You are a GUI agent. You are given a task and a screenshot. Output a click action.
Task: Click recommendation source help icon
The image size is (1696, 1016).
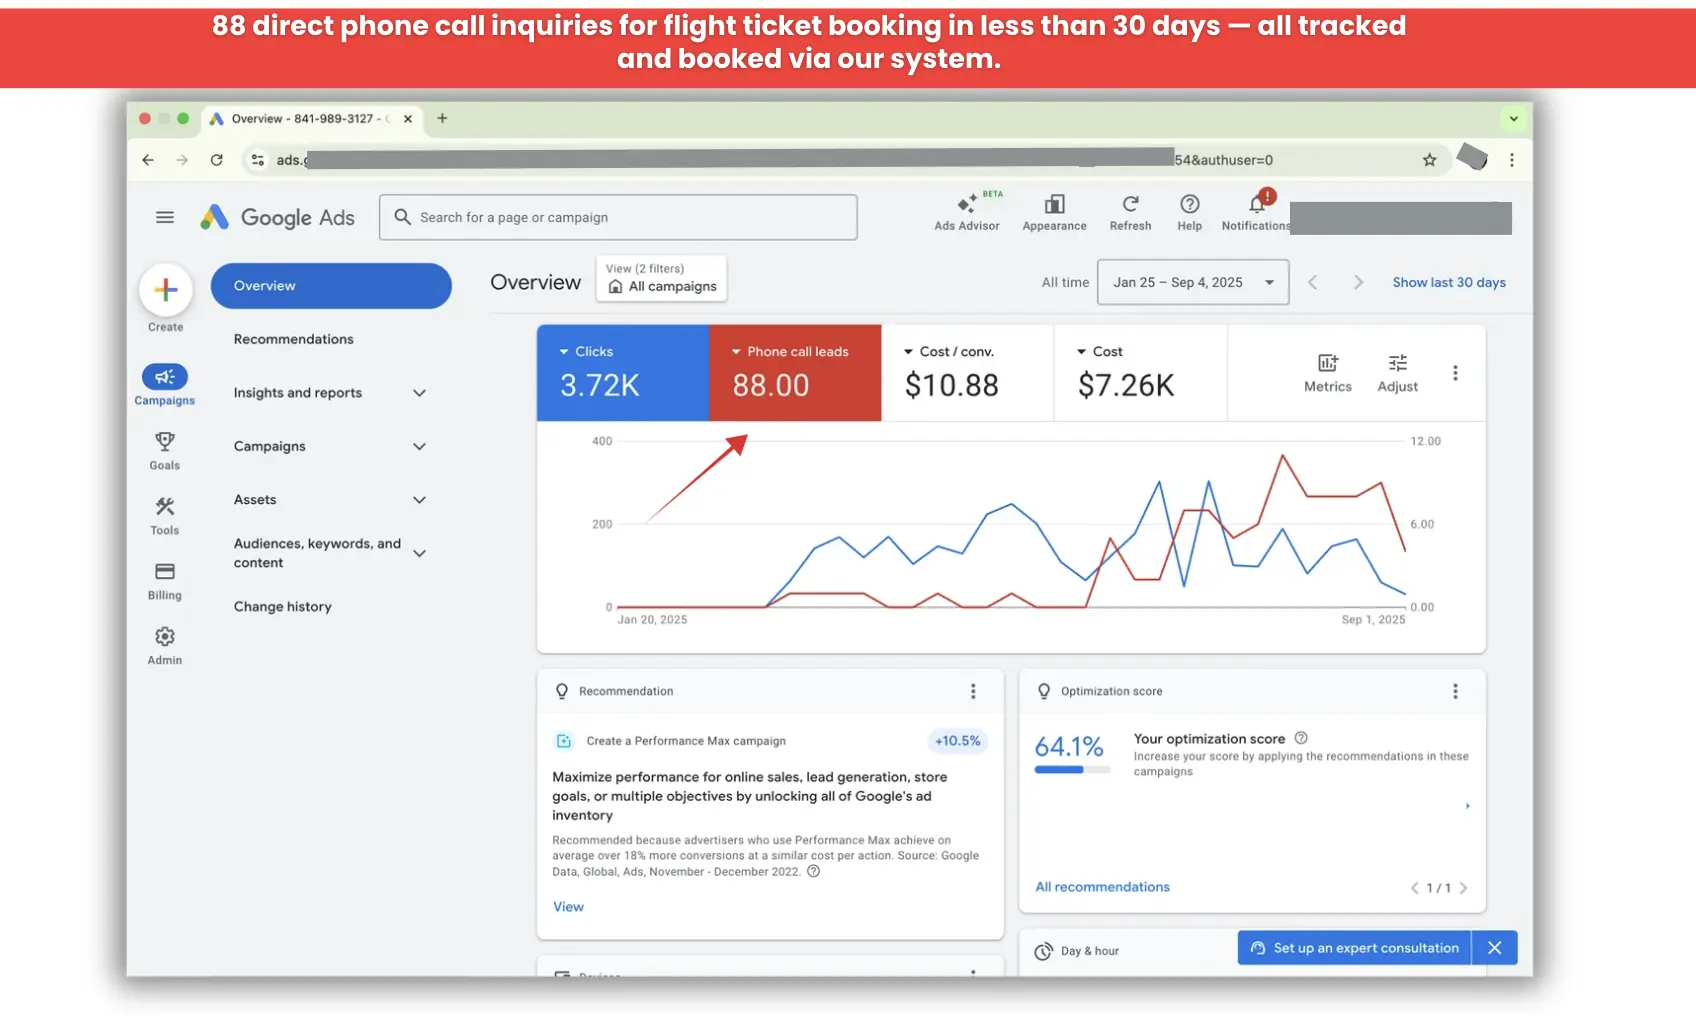(813, 871)
